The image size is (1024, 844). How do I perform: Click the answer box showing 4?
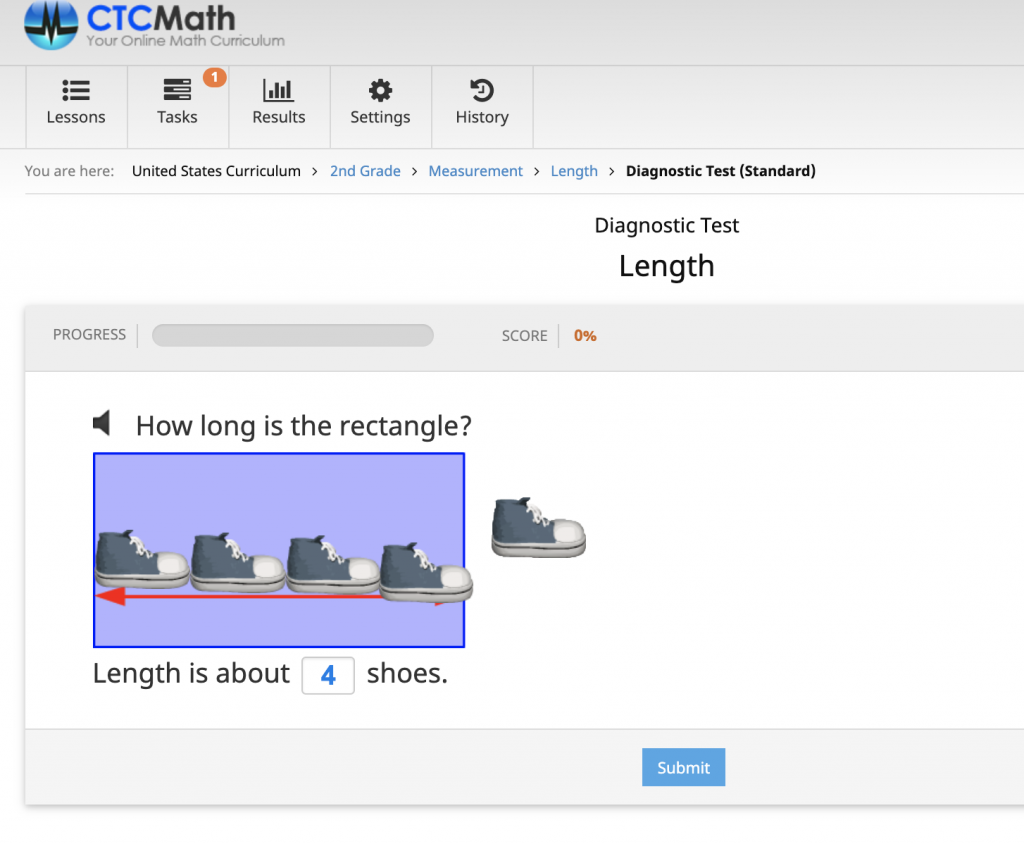(328, 675)
